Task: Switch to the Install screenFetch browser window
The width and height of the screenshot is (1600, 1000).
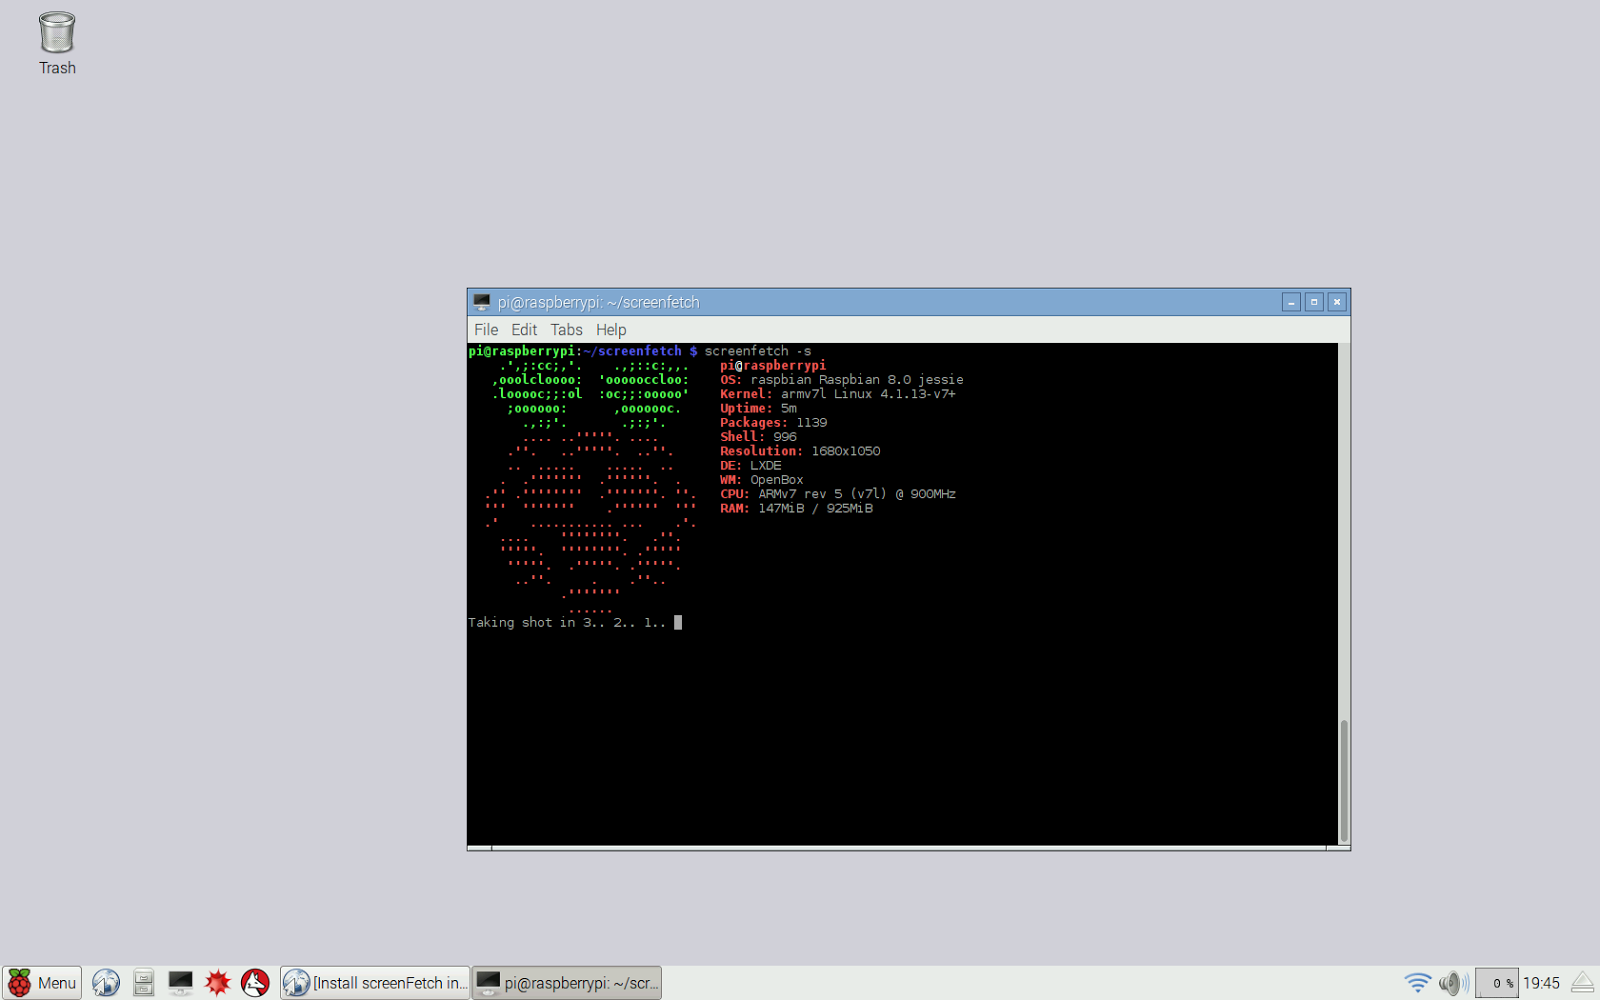Action: (375, 982)
